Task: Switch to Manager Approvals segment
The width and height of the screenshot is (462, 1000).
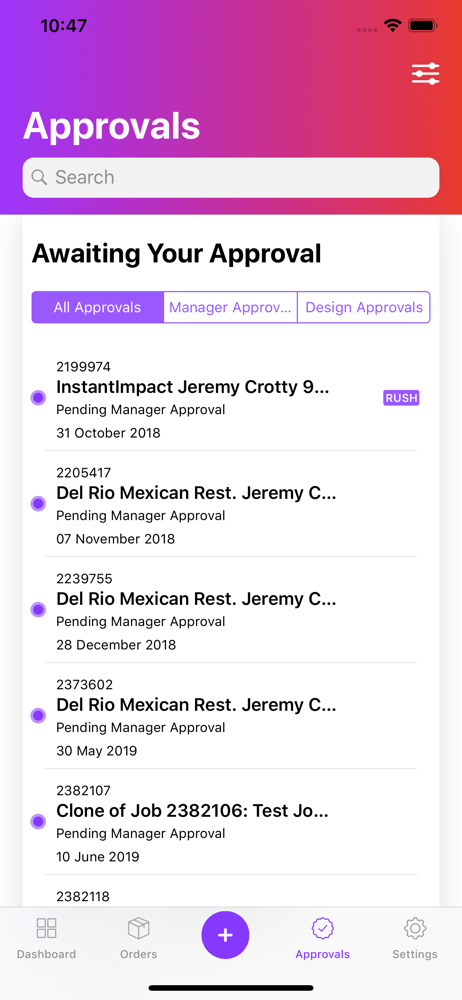Action: (230, 307)
